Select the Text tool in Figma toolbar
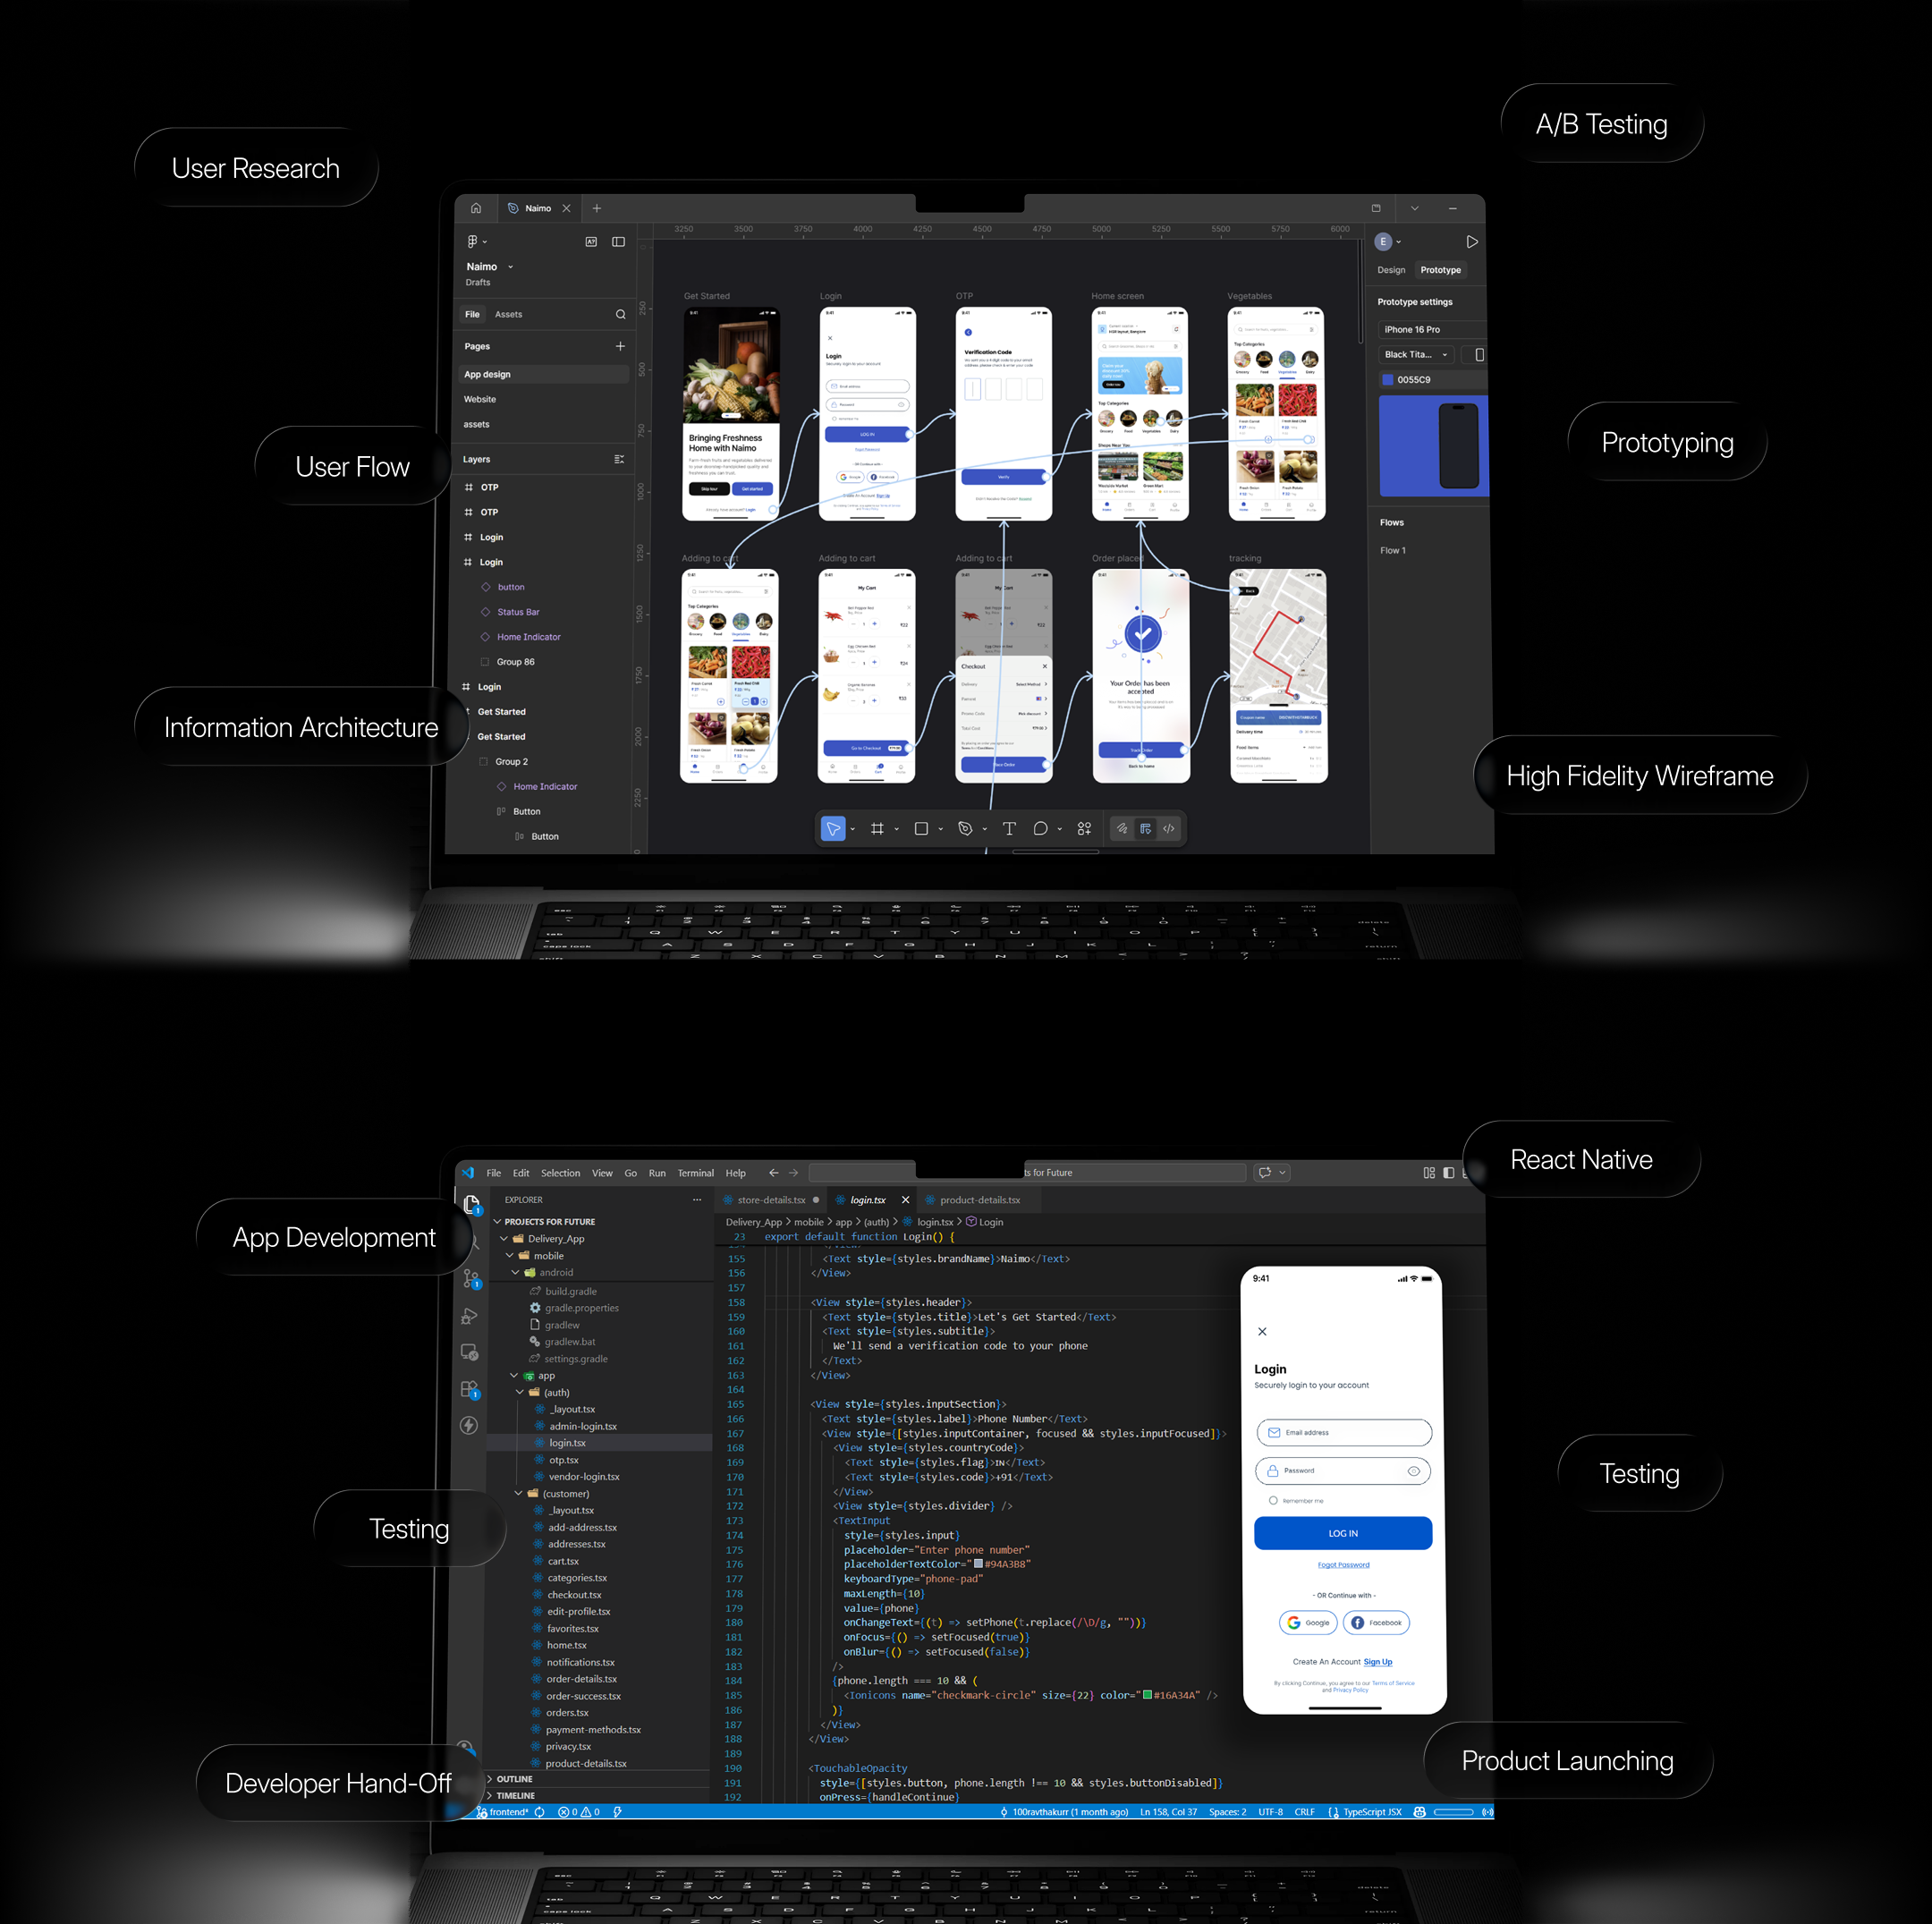 [x=1009, y=829]
